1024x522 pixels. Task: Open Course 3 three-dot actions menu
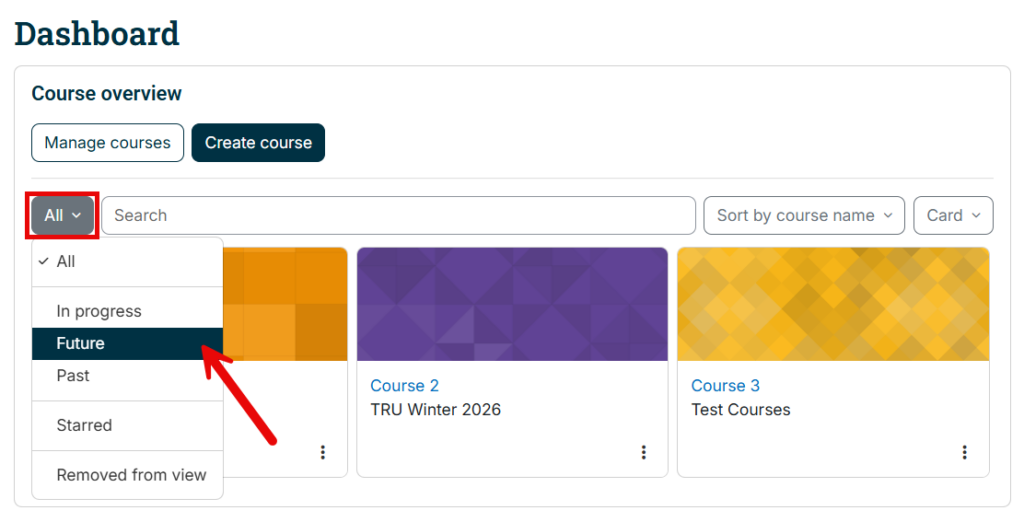click(964, 452)
